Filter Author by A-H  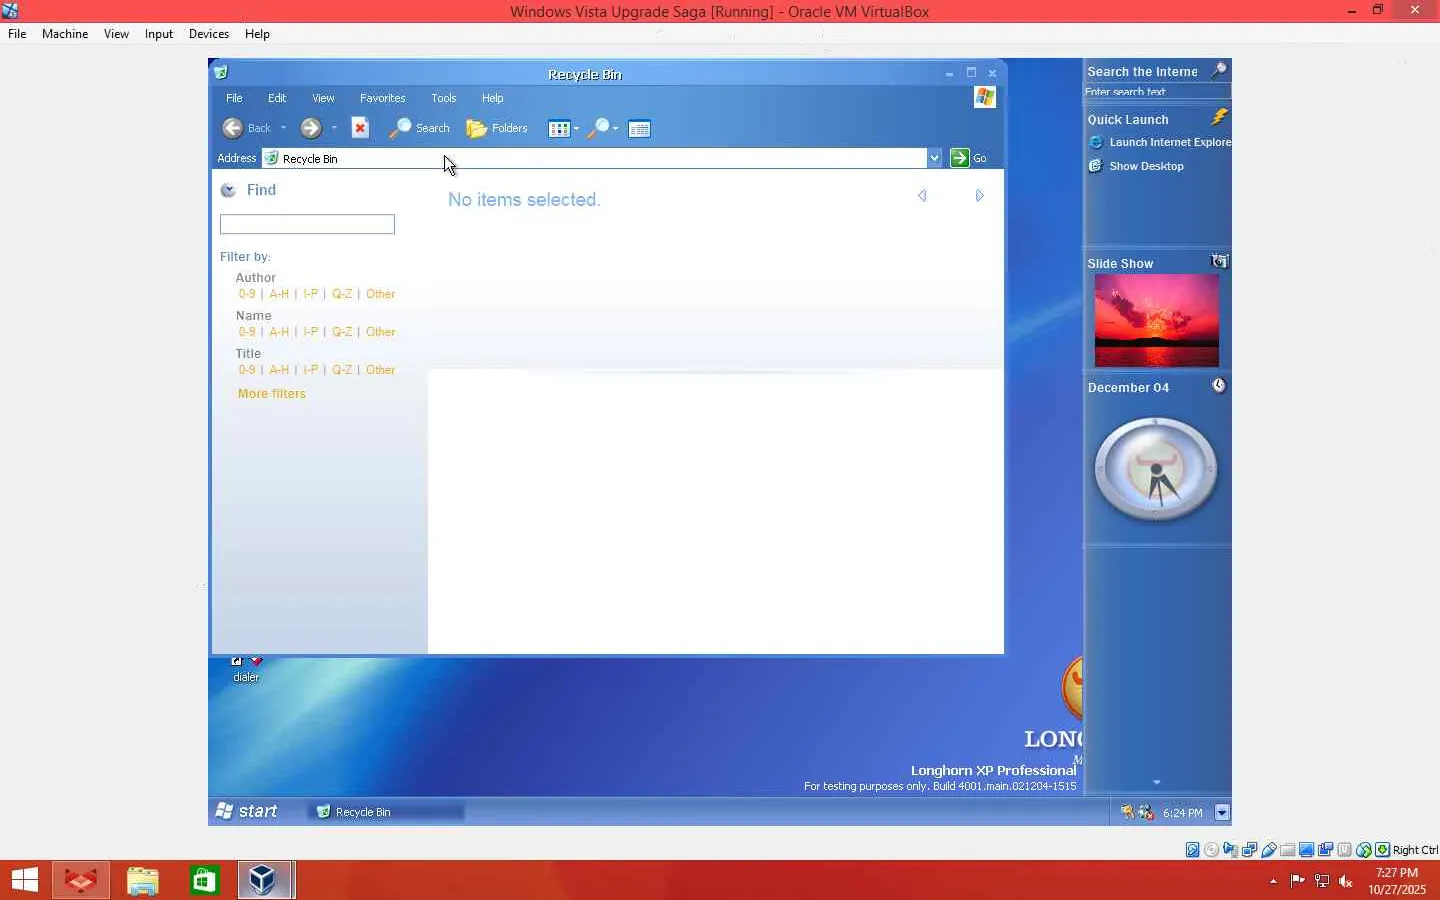click(279, 294)
